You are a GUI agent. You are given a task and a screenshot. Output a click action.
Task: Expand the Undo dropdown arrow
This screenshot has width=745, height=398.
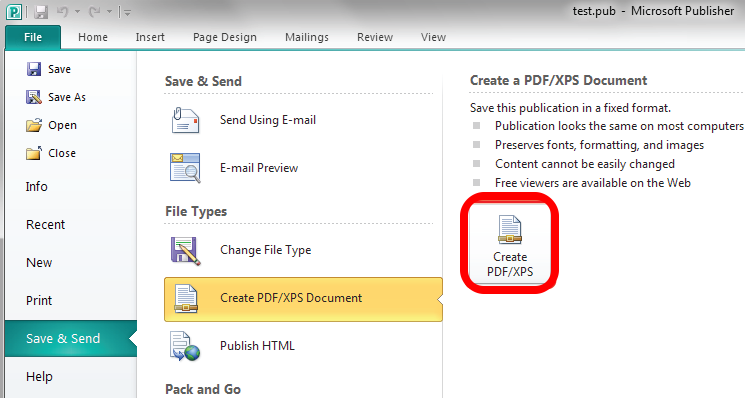point(77,12)
